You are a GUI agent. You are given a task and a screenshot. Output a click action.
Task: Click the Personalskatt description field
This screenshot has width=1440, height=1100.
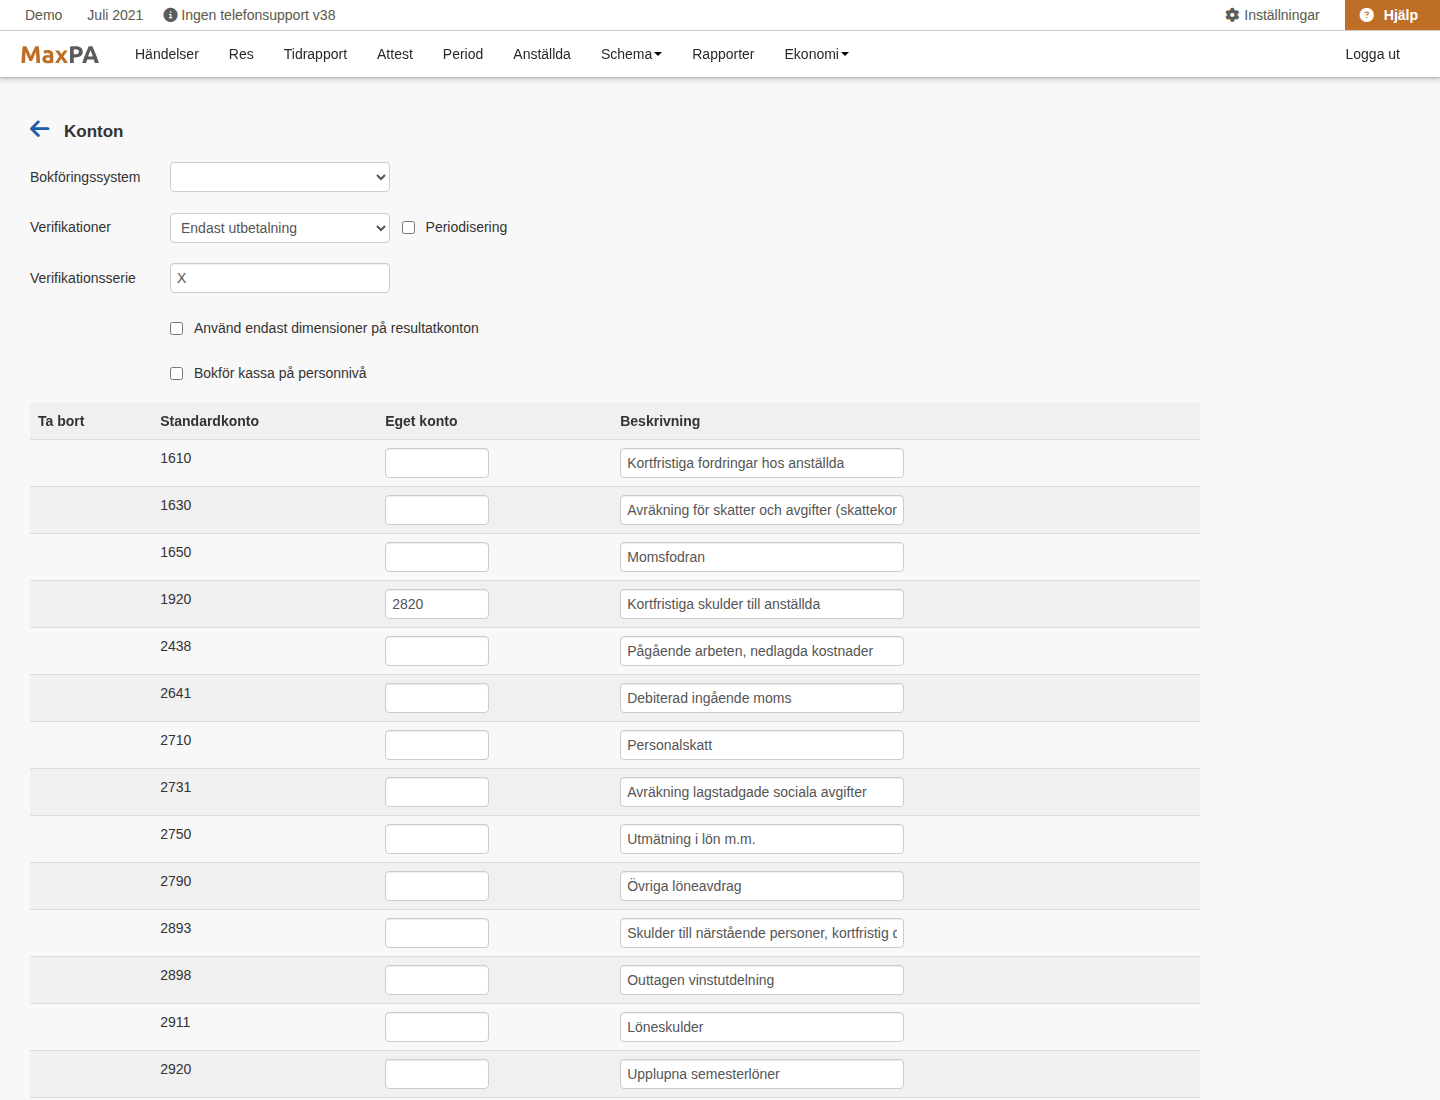762,745
